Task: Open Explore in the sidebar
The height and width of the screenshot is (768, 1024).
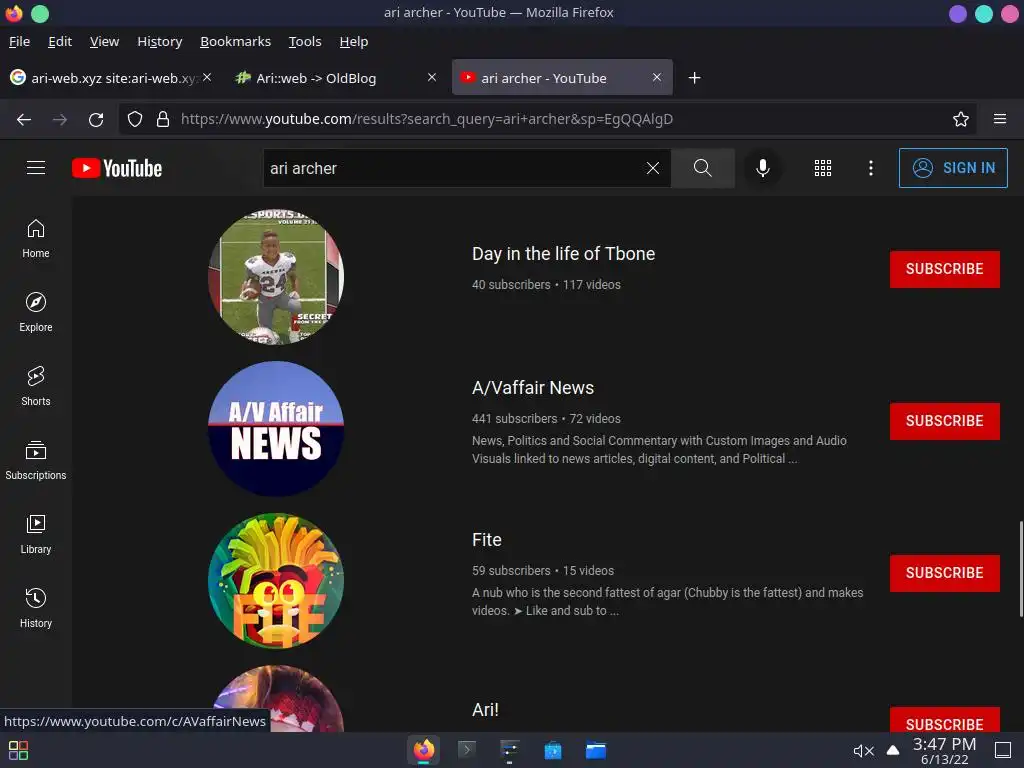Action: 36,312
